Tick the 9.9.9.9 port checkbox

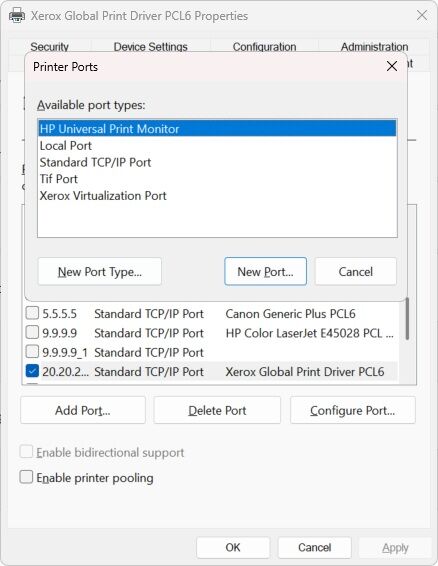click(x=32, y=332)
